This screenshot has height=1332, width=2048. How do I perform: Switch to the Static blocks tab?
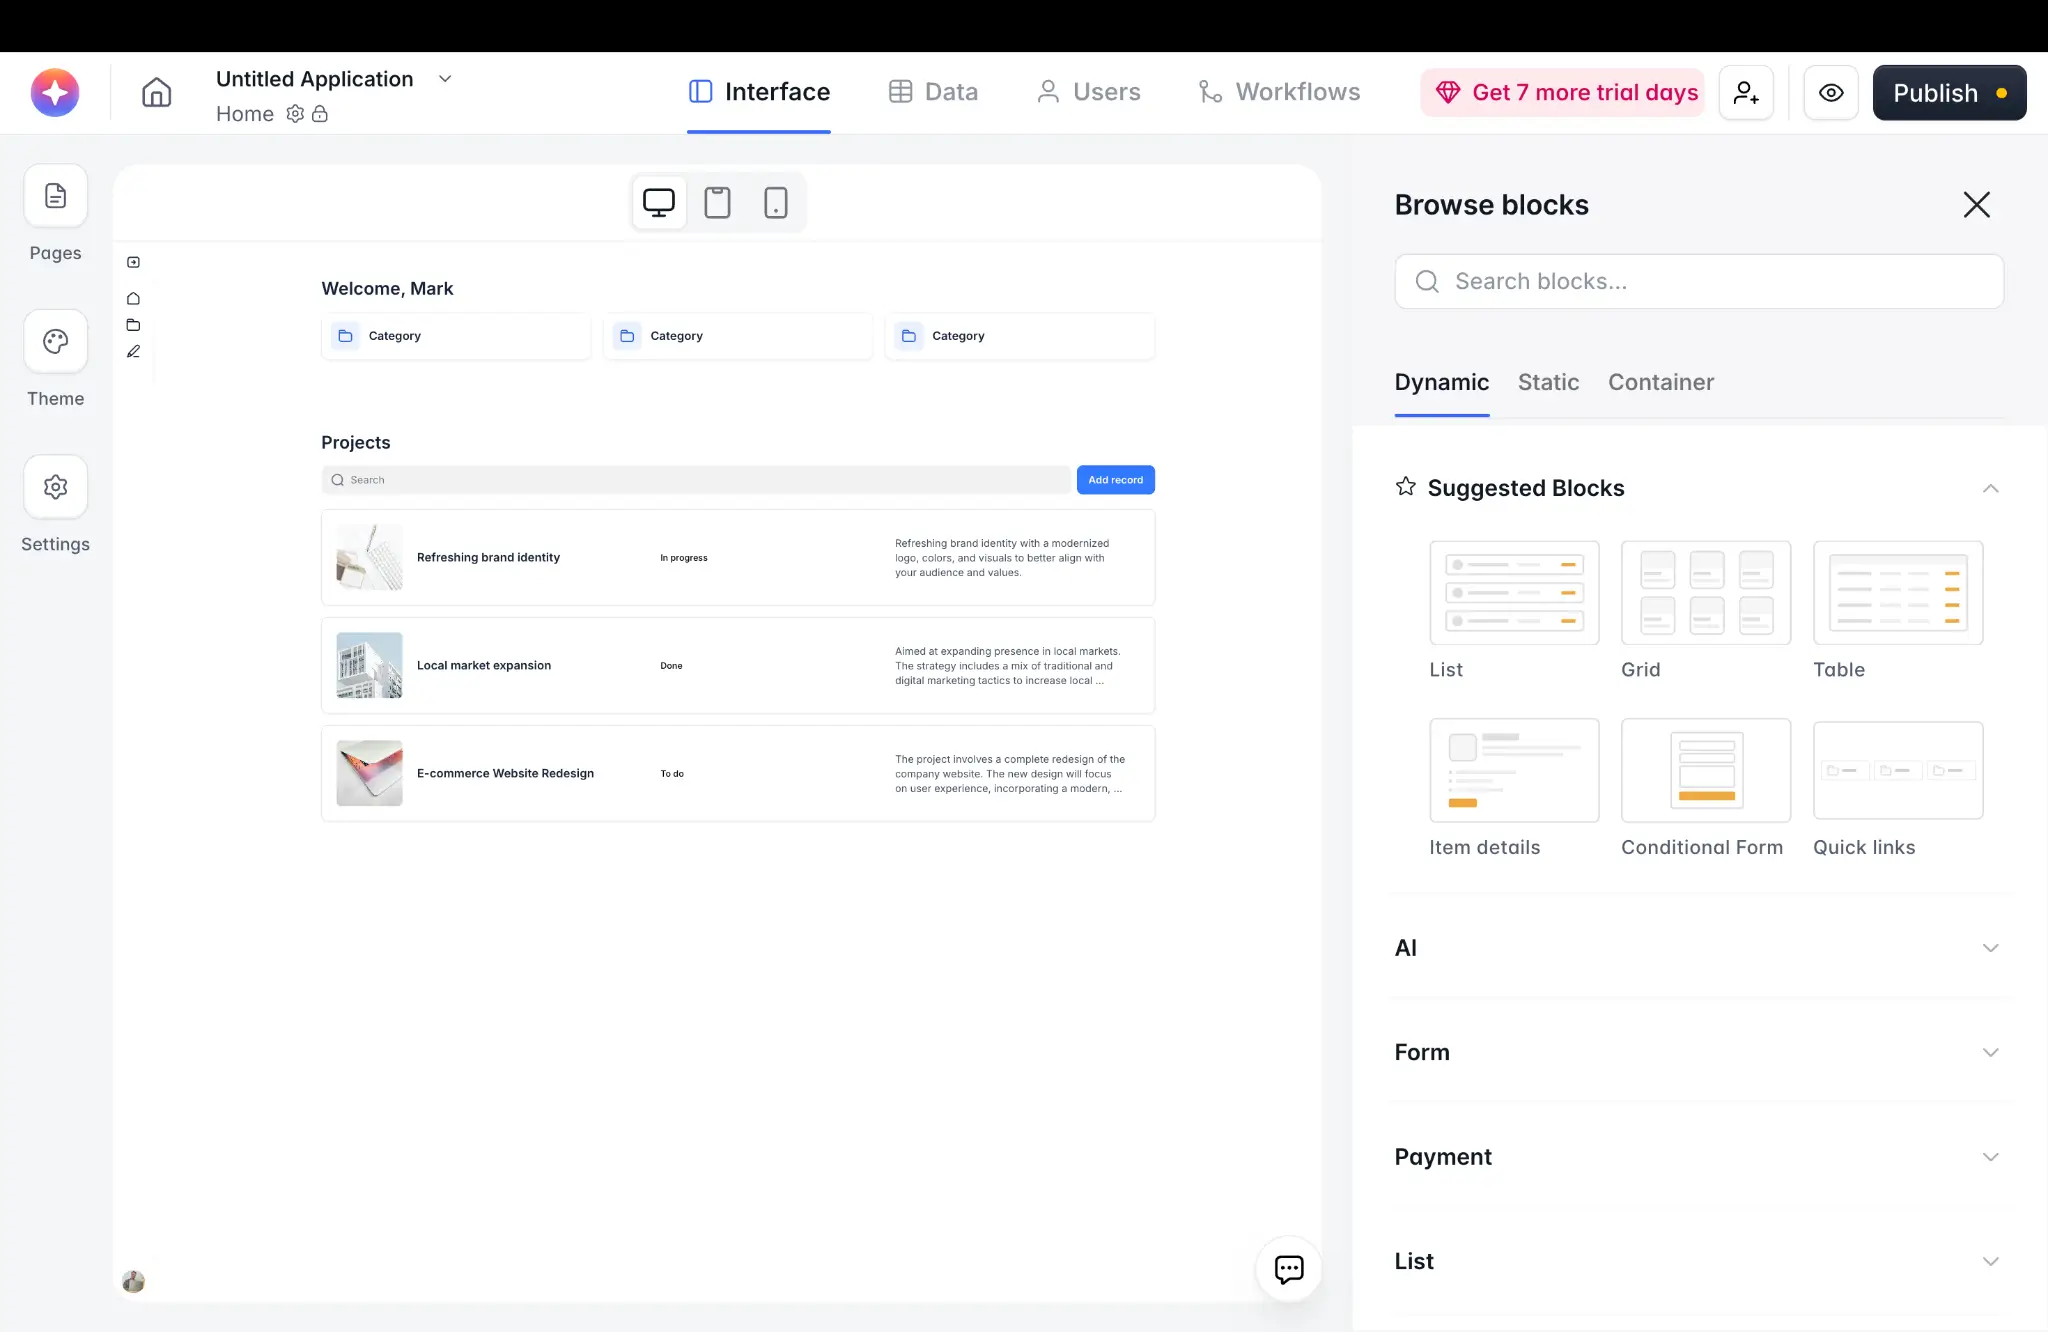[x=1547, y=382]
